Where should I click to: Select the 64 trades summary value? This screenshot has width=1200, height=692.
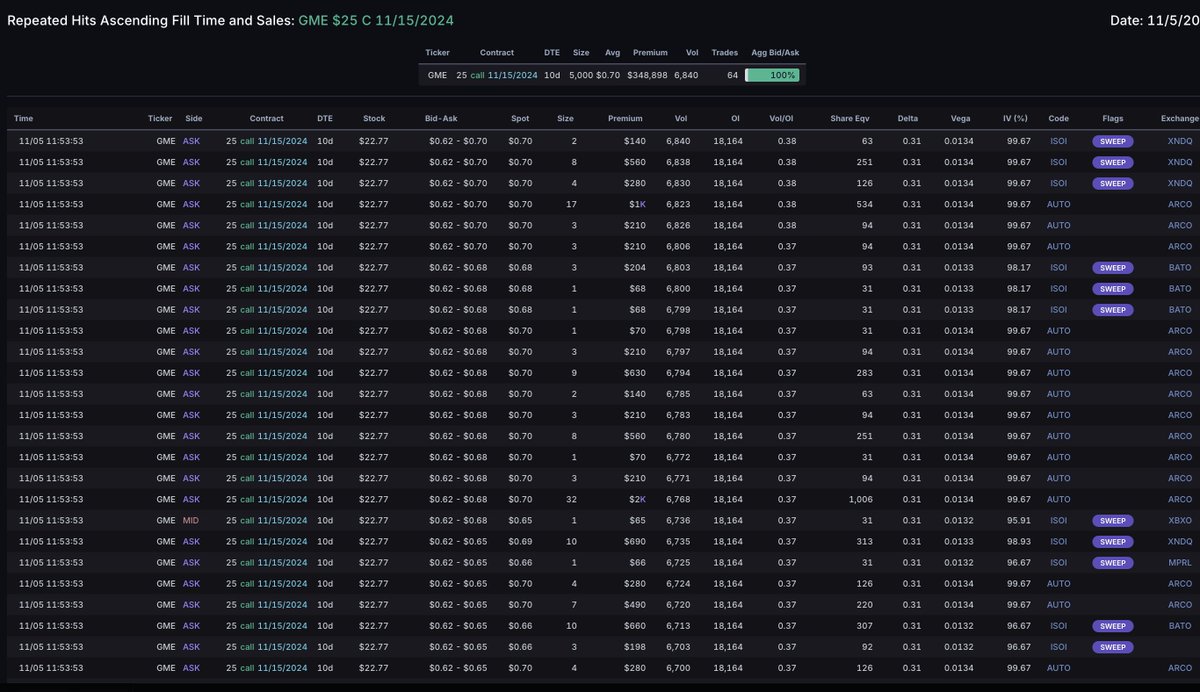click(x=732, y=75)
